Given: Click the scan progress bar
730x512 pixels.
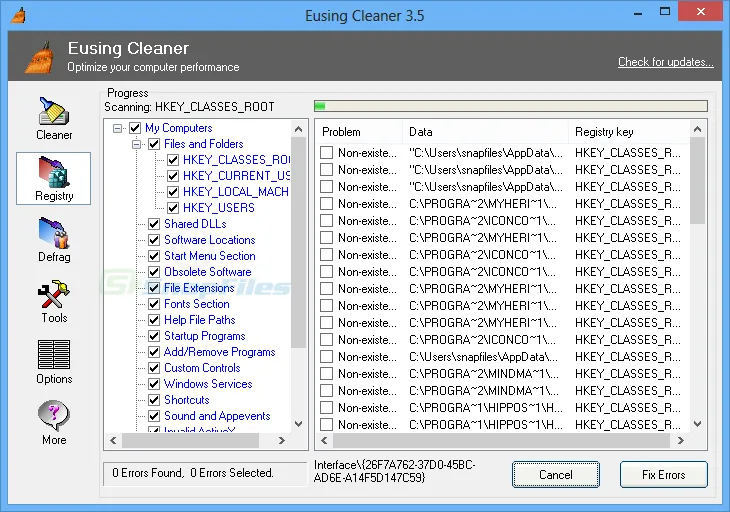Looking at the screenshot, I should pyautogui.click(x=511, y=106).
